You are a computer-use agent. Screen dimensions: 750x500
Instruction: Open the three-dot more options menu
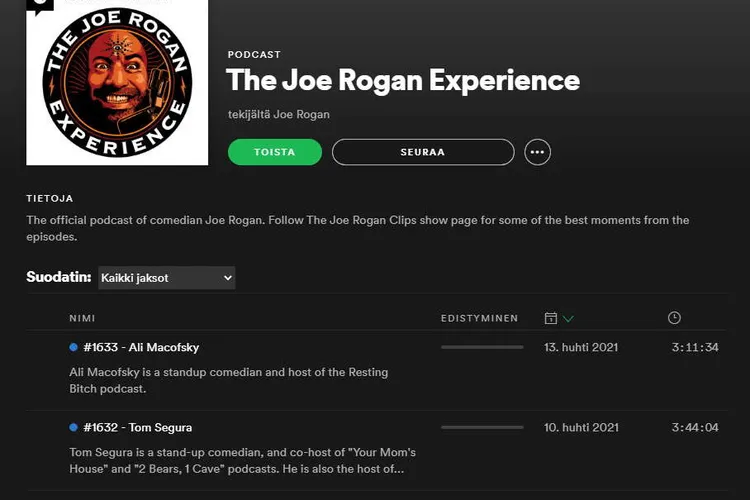click(x=537, y=152)
